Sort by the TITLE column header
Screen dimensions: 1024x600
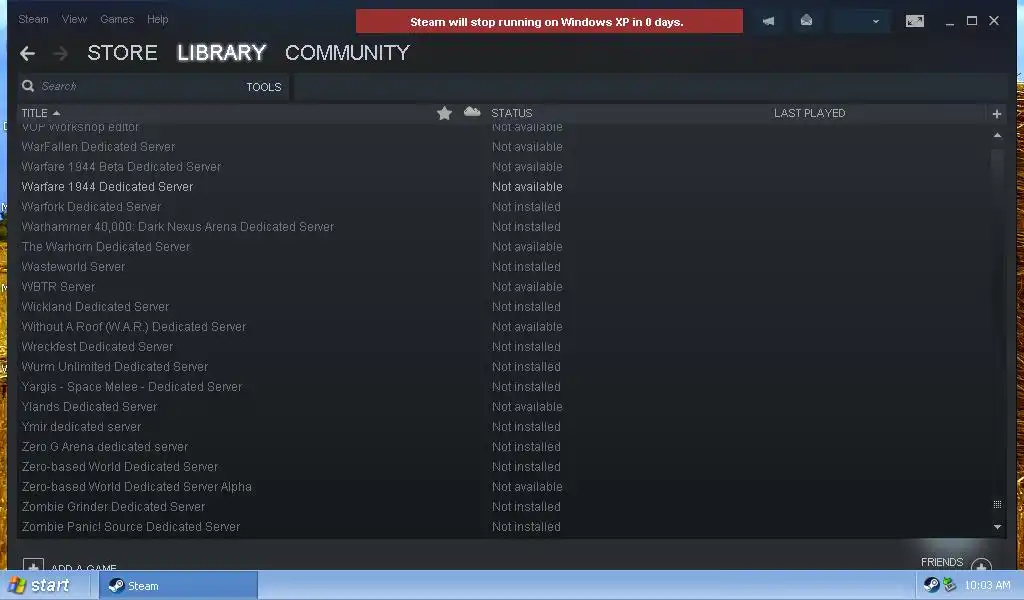click(40, 113)
